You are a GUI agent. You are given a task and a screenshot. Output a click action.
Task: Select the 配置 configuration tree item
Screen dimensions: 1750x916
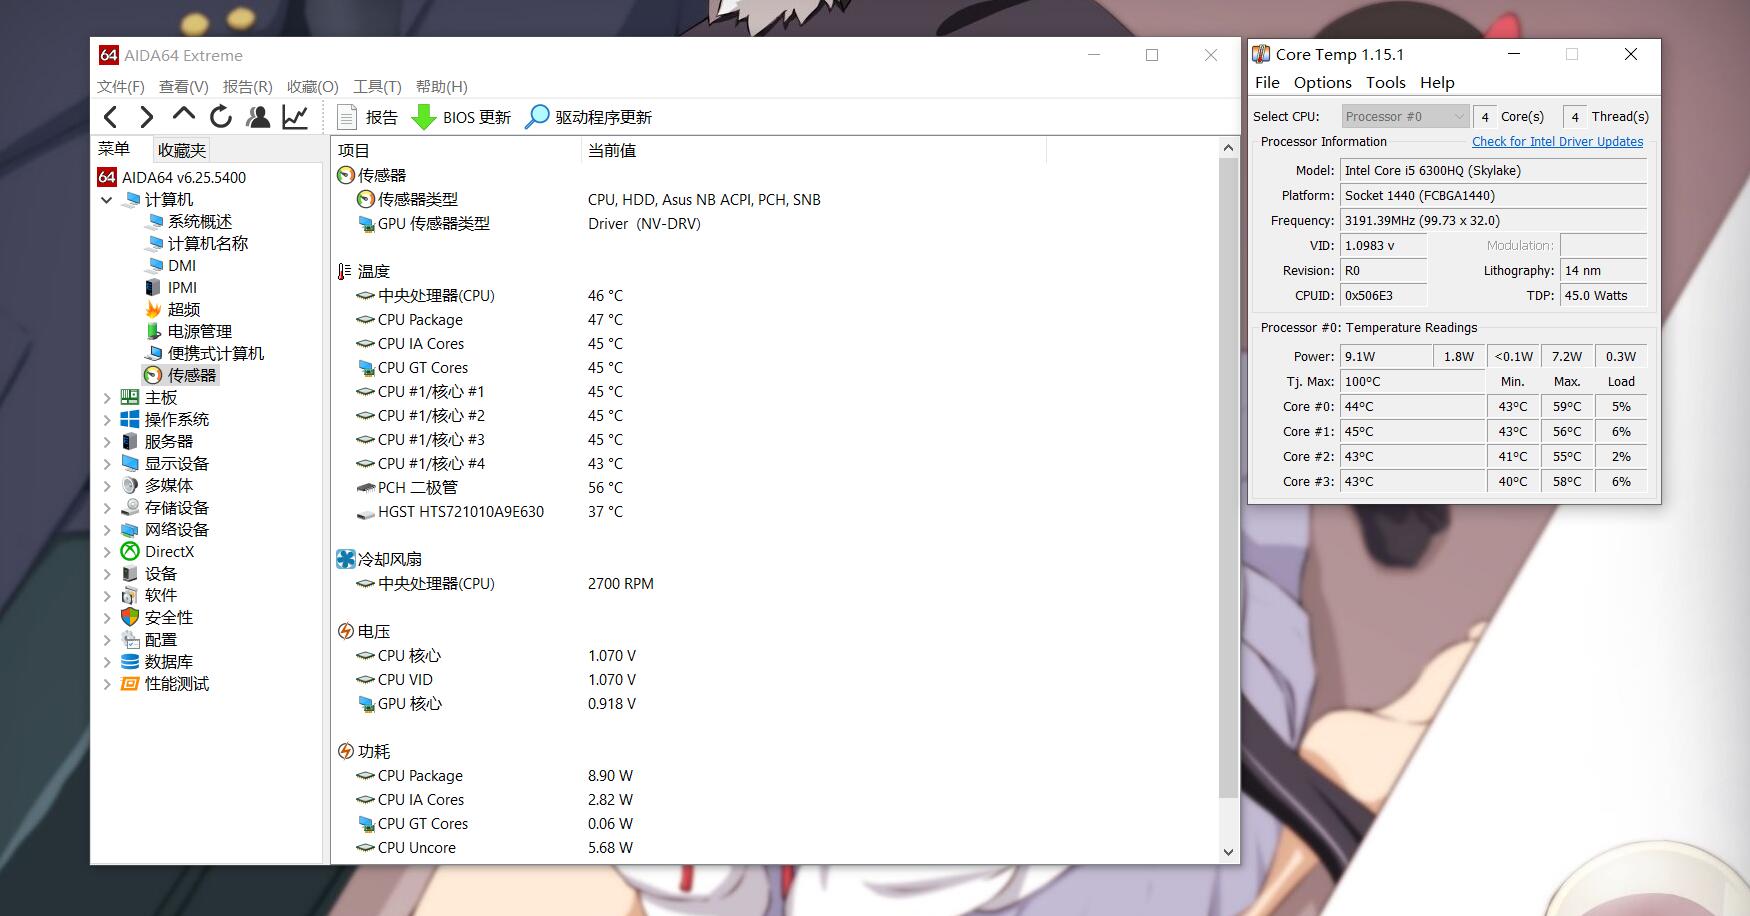point(160,639)
